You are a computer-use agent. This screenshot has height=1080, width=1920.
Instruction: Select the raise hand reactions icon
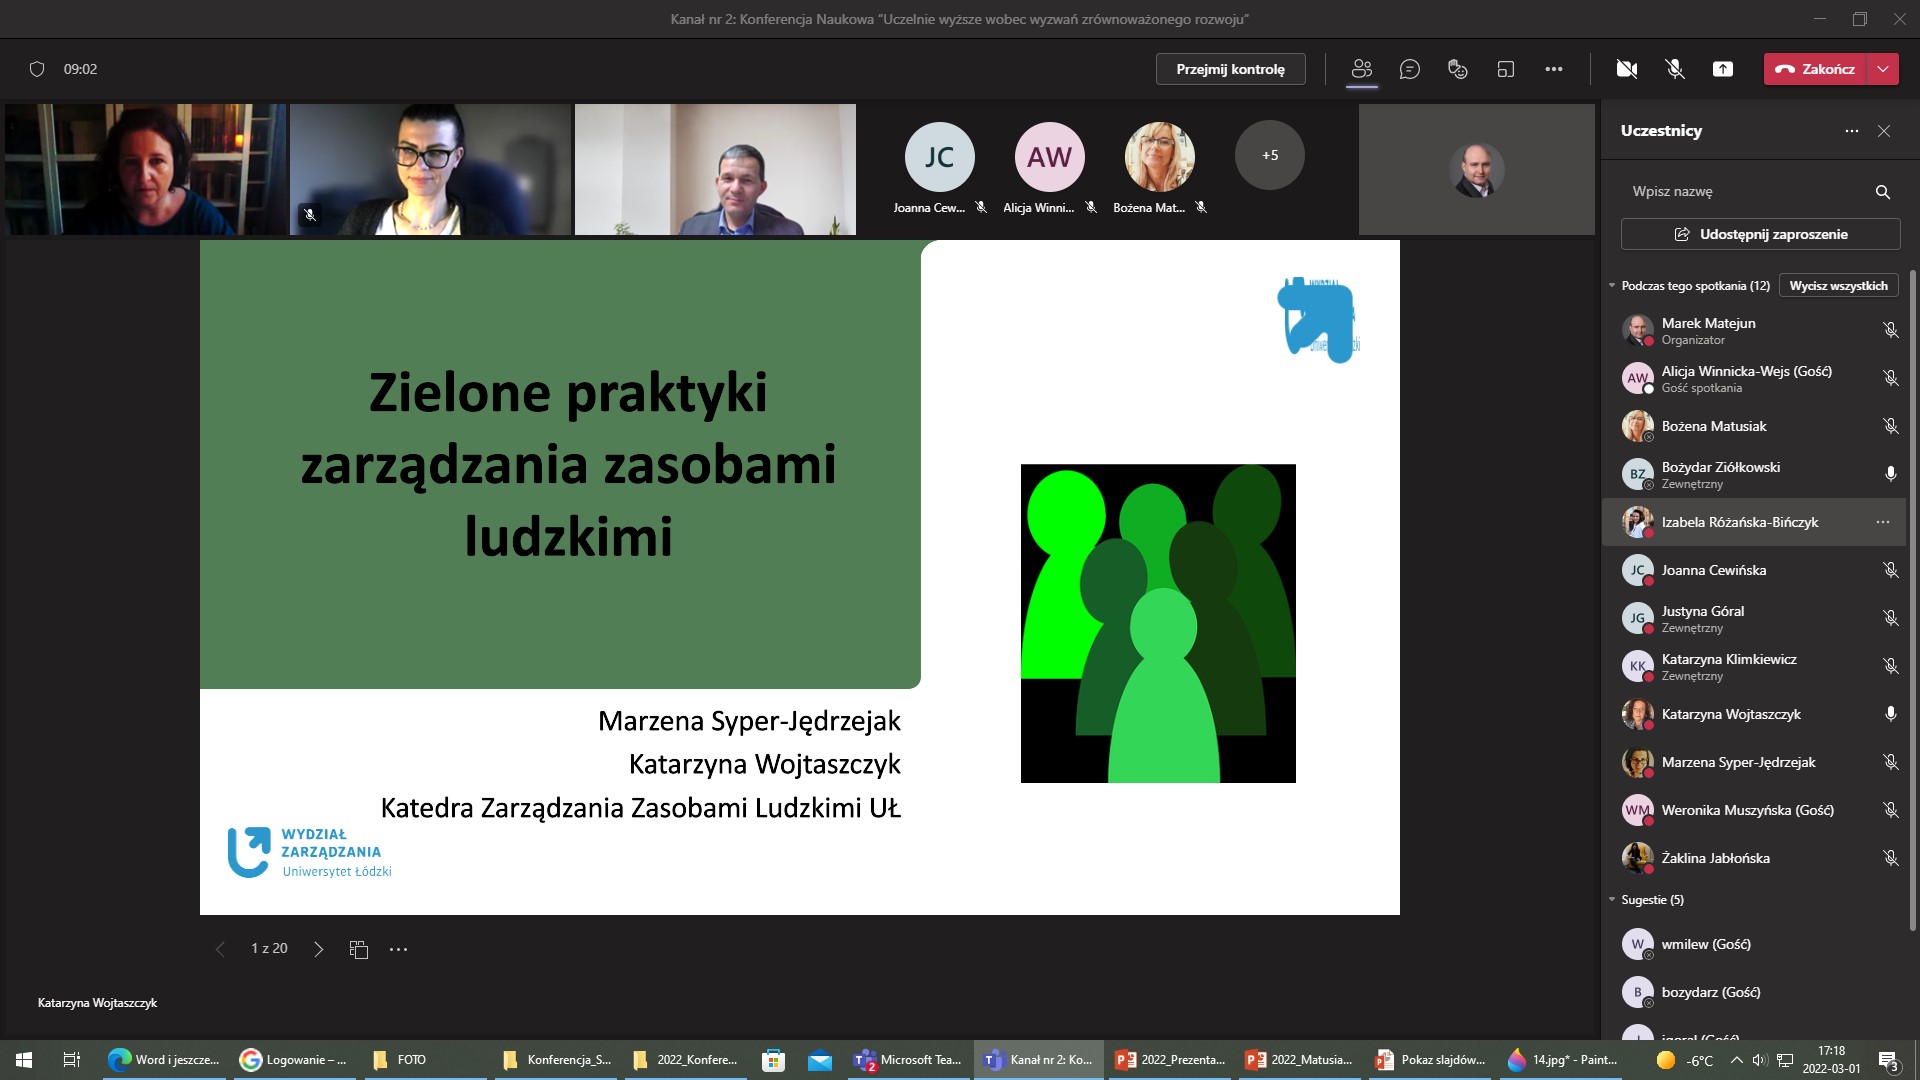[x=1457, y=69]
